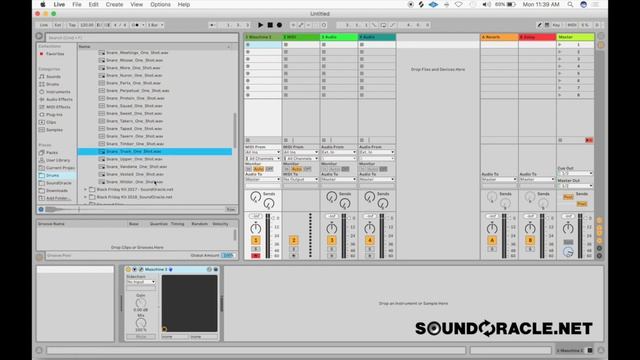Open track 3 Audio From Ext. In dropdown

[338, 152]
